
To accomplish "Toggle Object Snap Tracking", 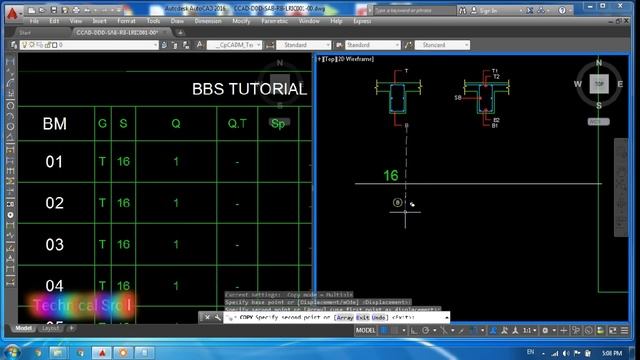I will point(462,331).
